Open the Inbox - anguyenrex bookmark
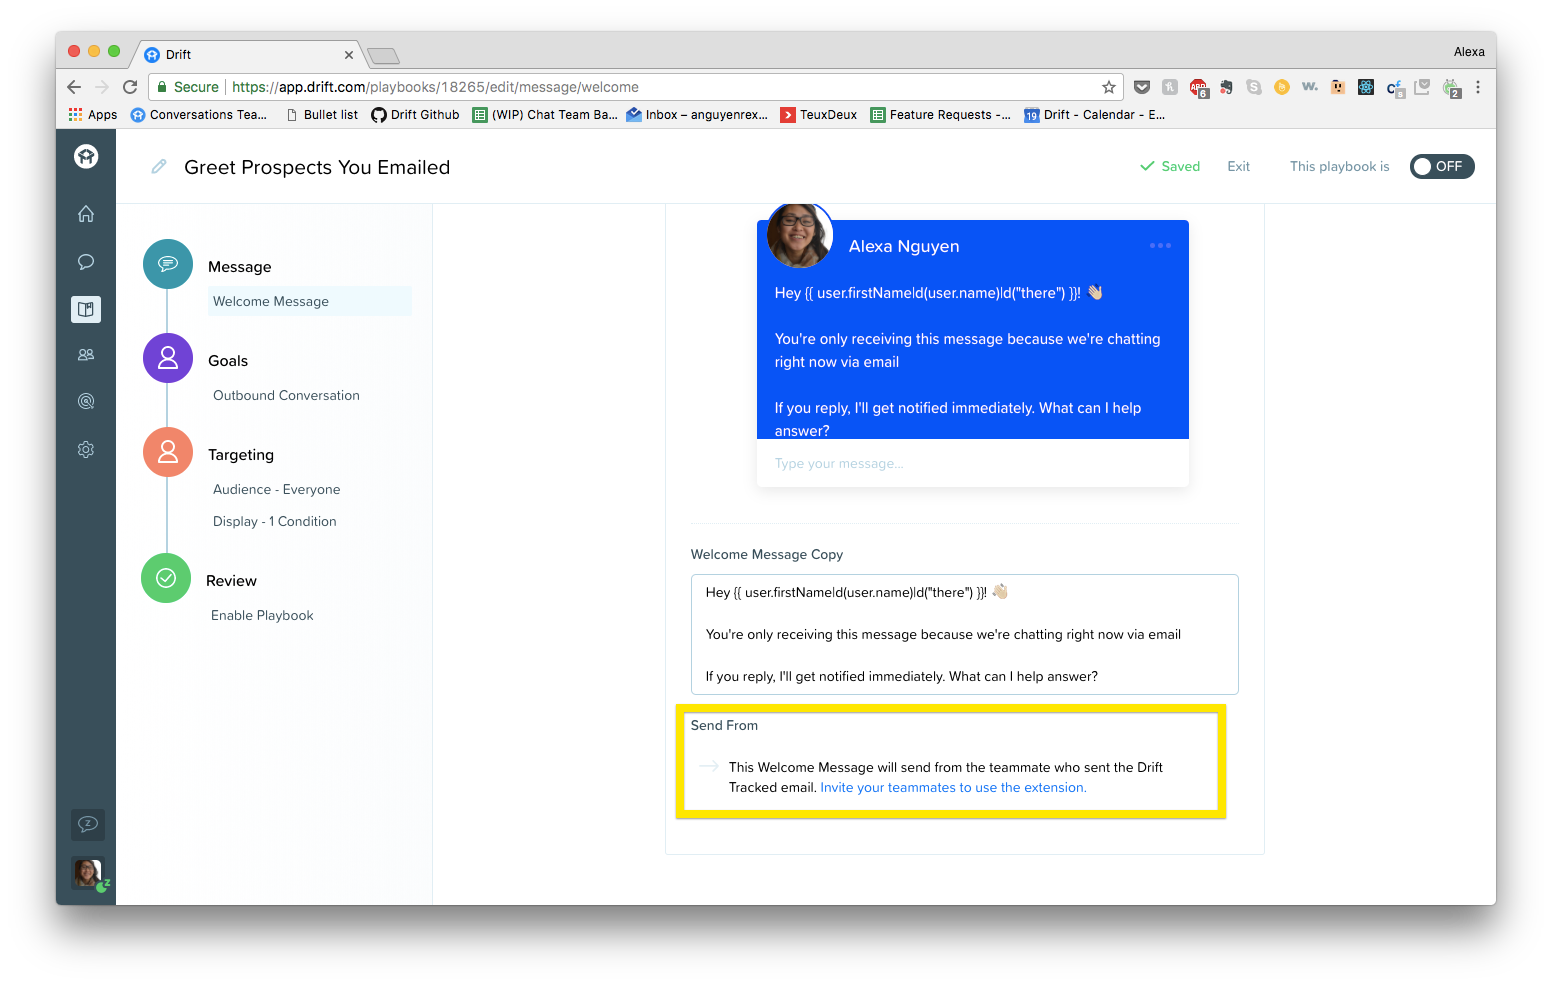The width and height of the screenshot is (1552, 985). (x=697, y=115)
